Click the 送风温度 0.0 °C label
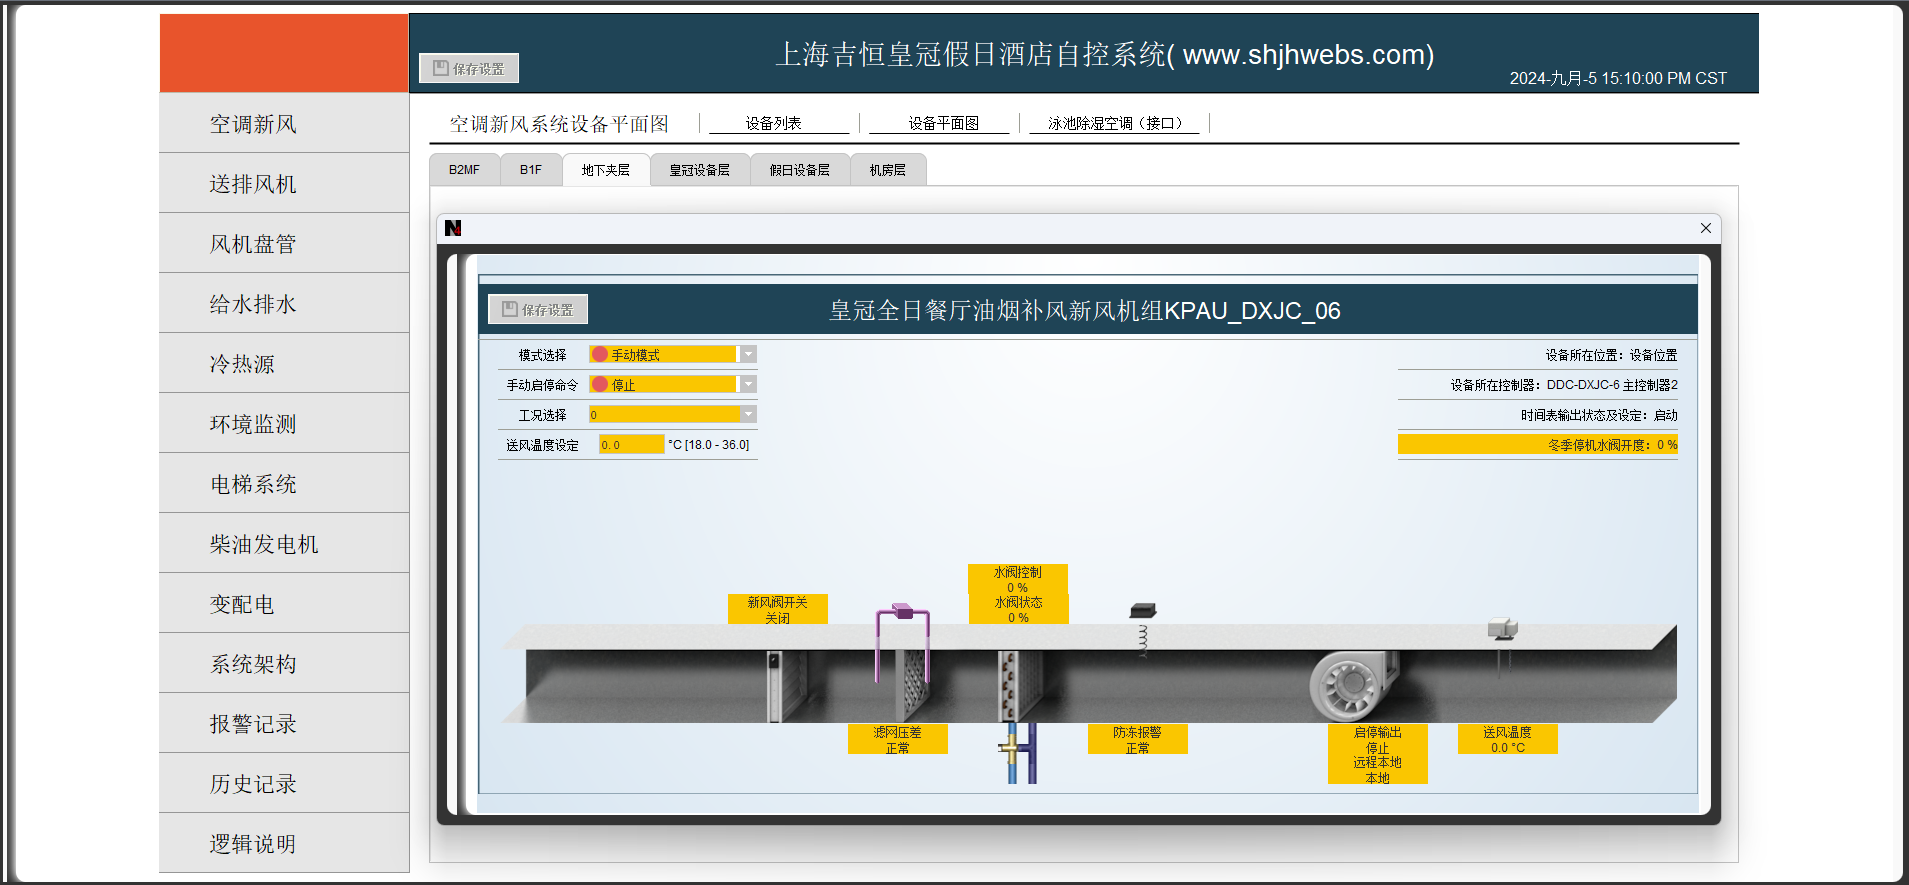The height and width of the screenshot is (885, 1909). click(1508, 739)
